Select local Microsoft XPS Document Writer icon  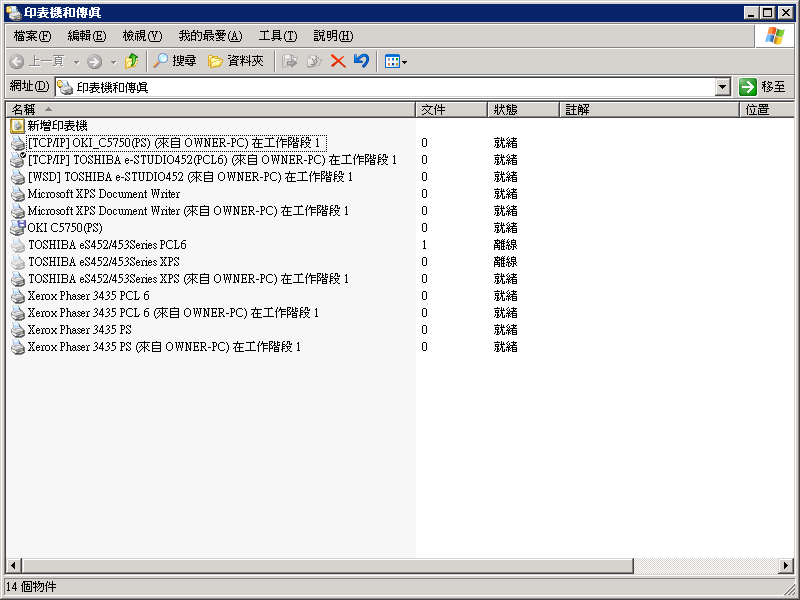click(x=18, y=194)
